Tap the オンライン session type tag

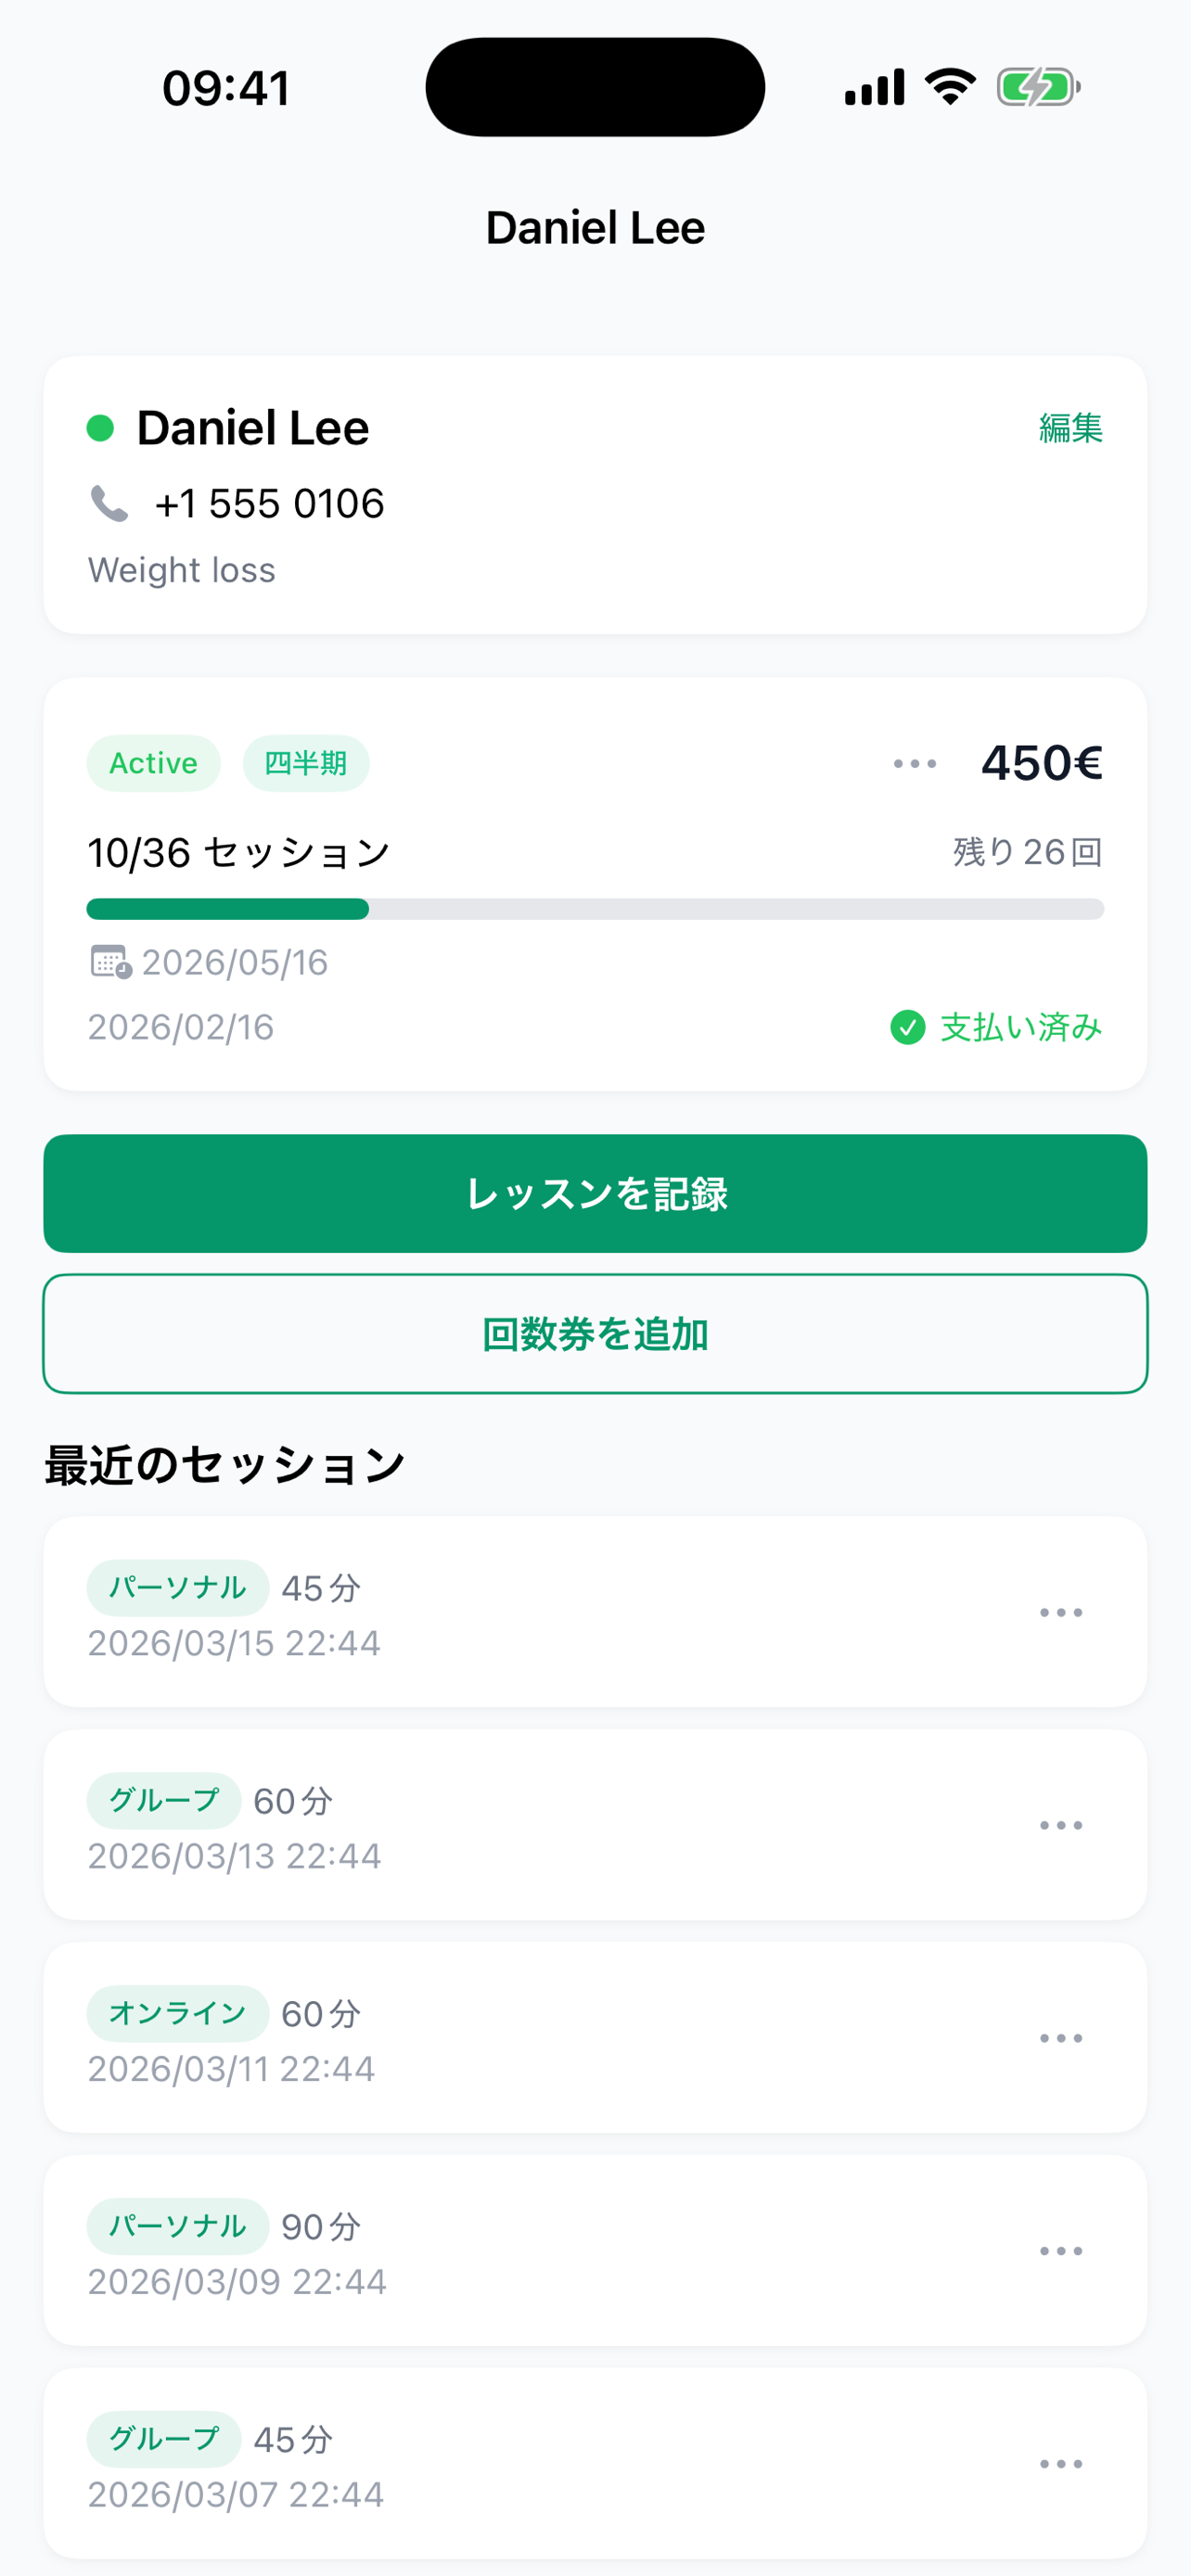[x=177, y=2013]
